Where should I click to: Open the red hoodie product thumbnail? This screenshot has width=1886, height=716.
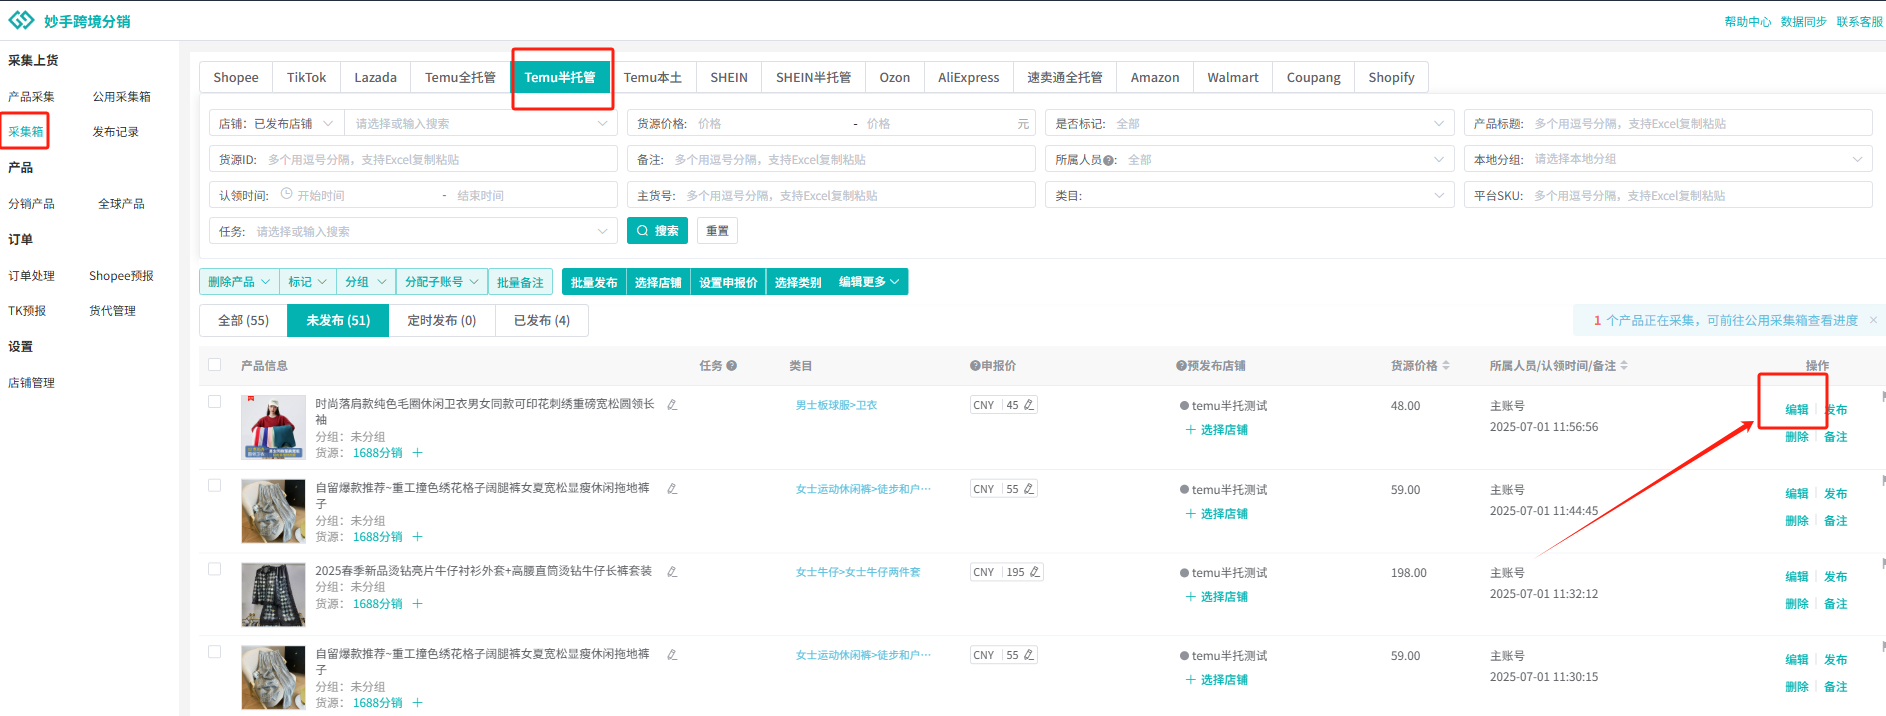(x=273, y=427)
